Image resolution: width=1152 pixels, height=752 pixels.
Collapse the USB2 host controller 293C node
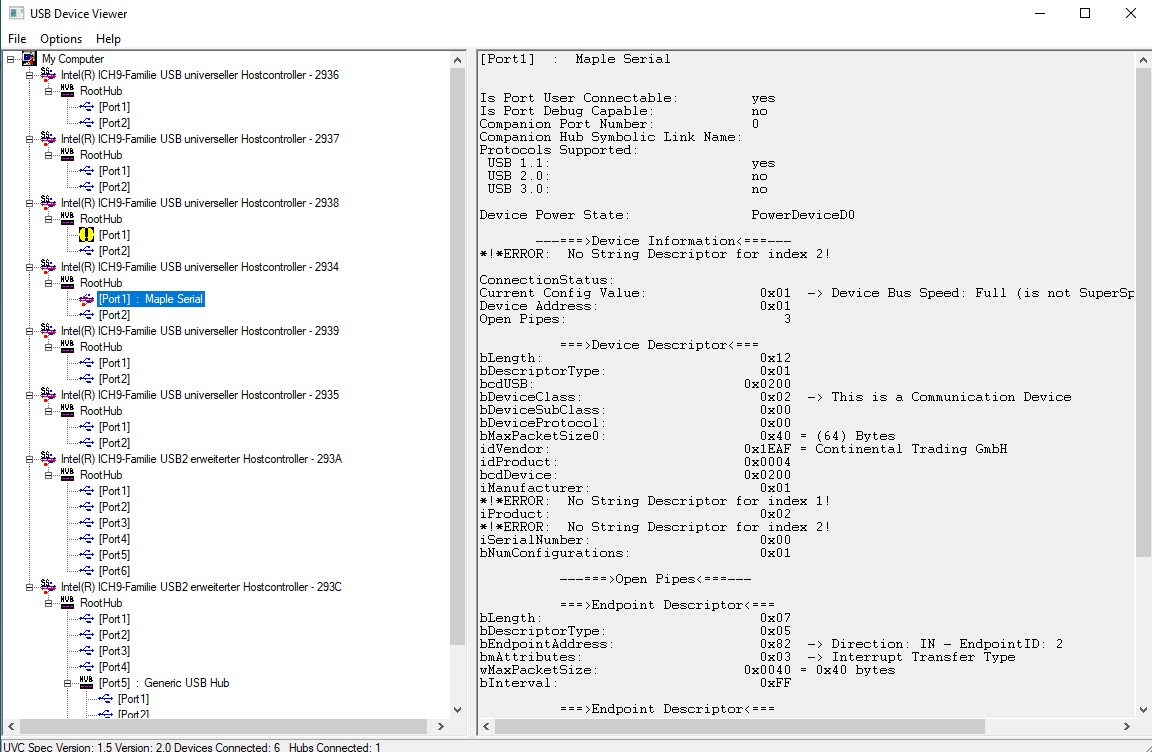tap(29, 587)
